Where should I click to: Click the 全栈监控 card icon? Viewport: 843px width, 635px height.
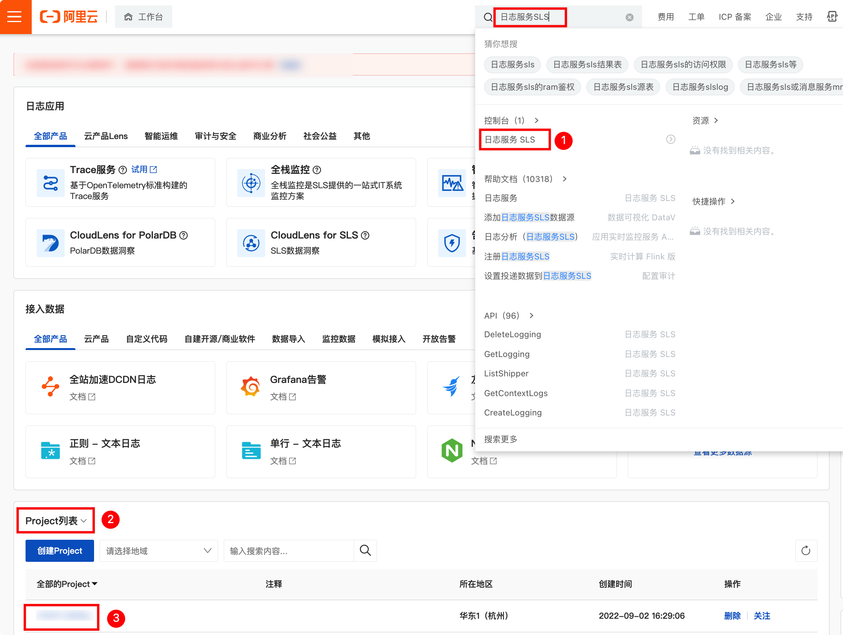(251, 183)
